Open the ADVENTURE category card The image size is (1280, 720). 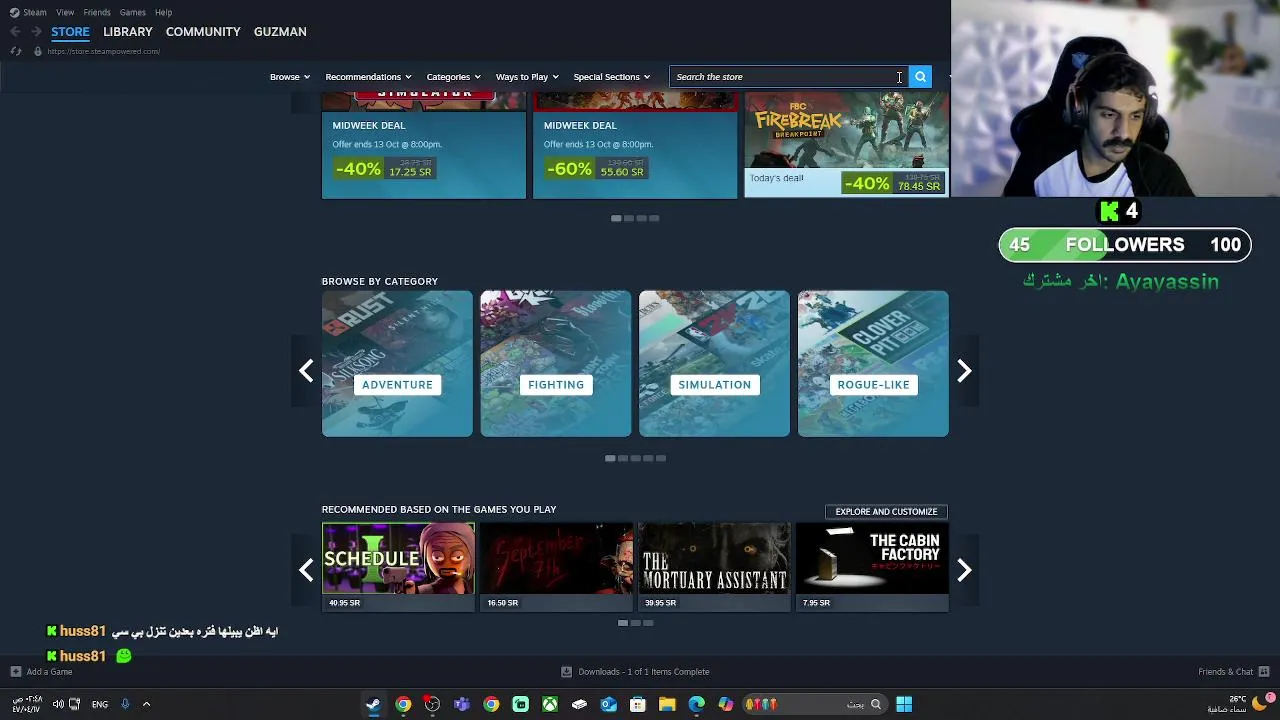pos(397,364)
